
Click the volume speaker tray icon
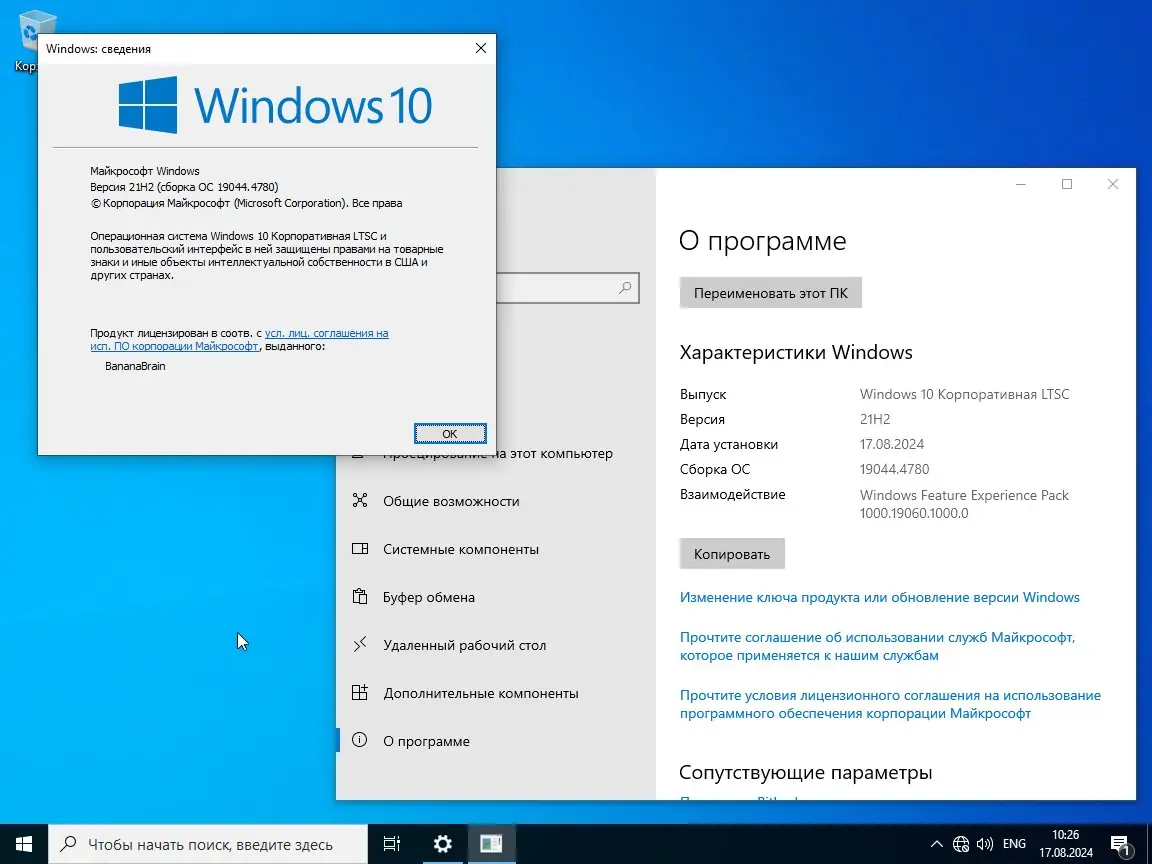tap(984, 844)
